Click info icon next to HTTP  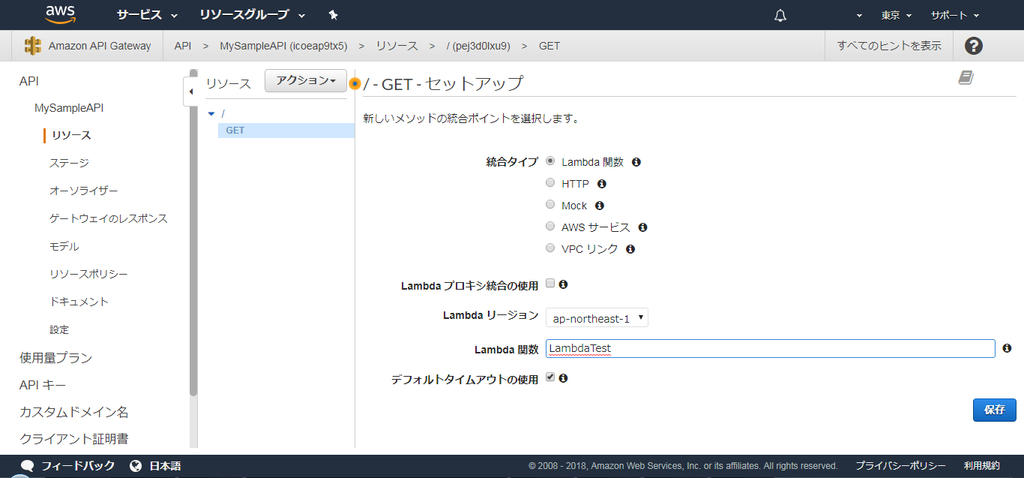click(602, 184)
